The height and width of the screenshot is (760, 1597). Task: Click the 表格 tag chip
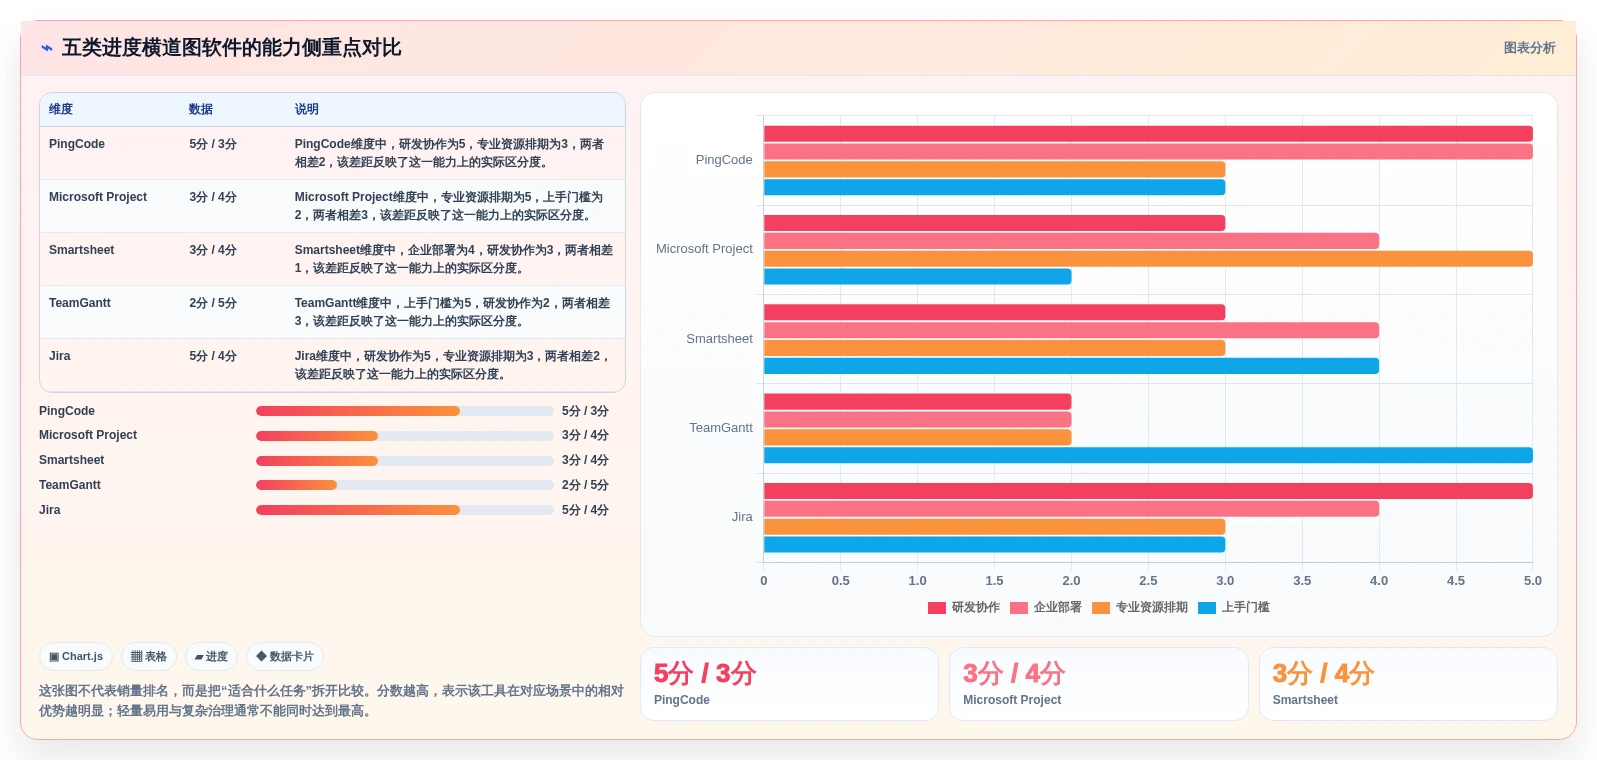(149, 657)
